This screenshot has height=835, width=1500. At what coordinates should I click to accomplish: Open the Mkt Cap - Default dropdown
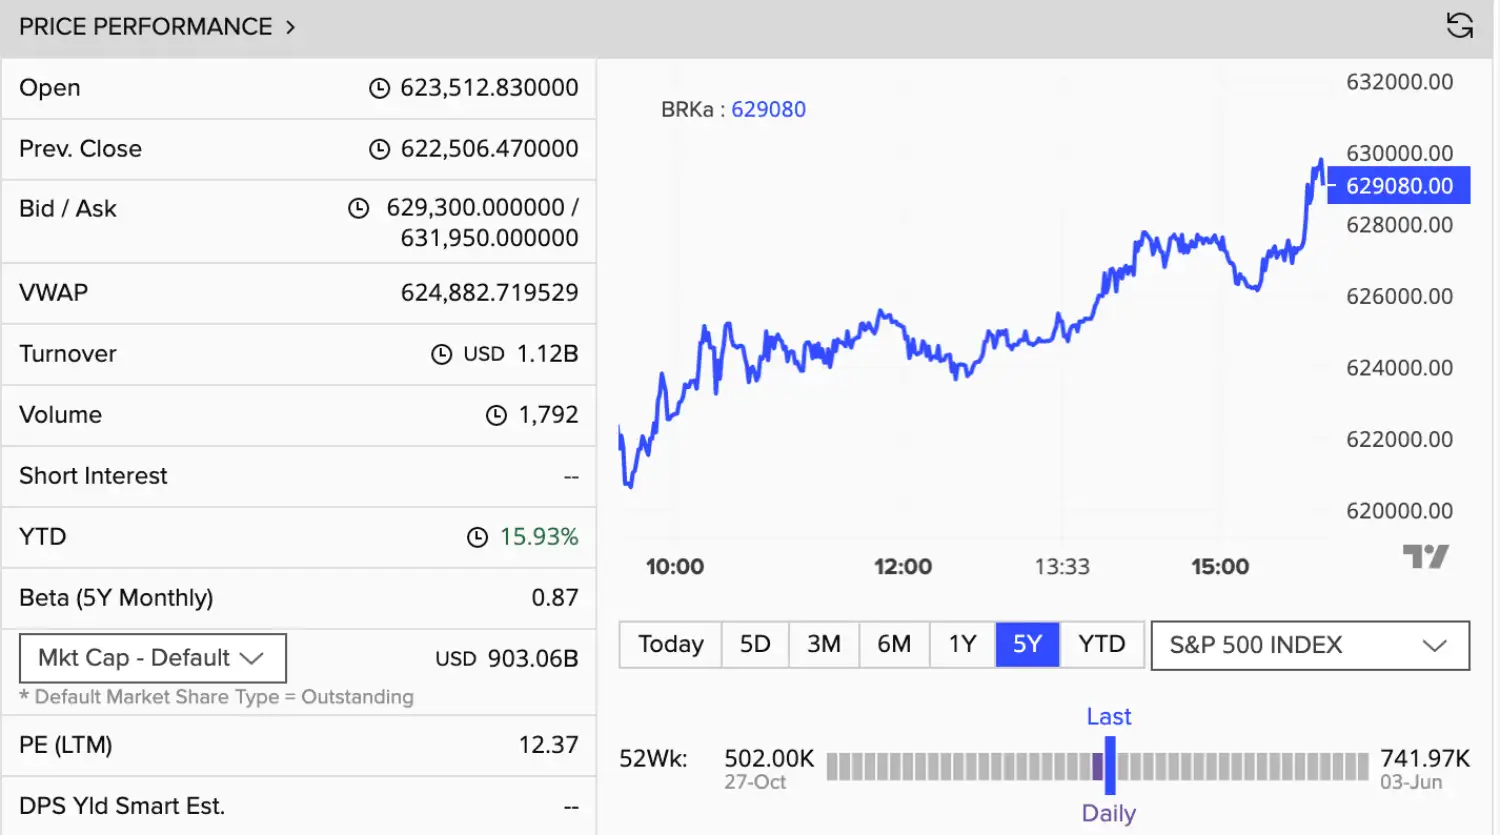153,658
